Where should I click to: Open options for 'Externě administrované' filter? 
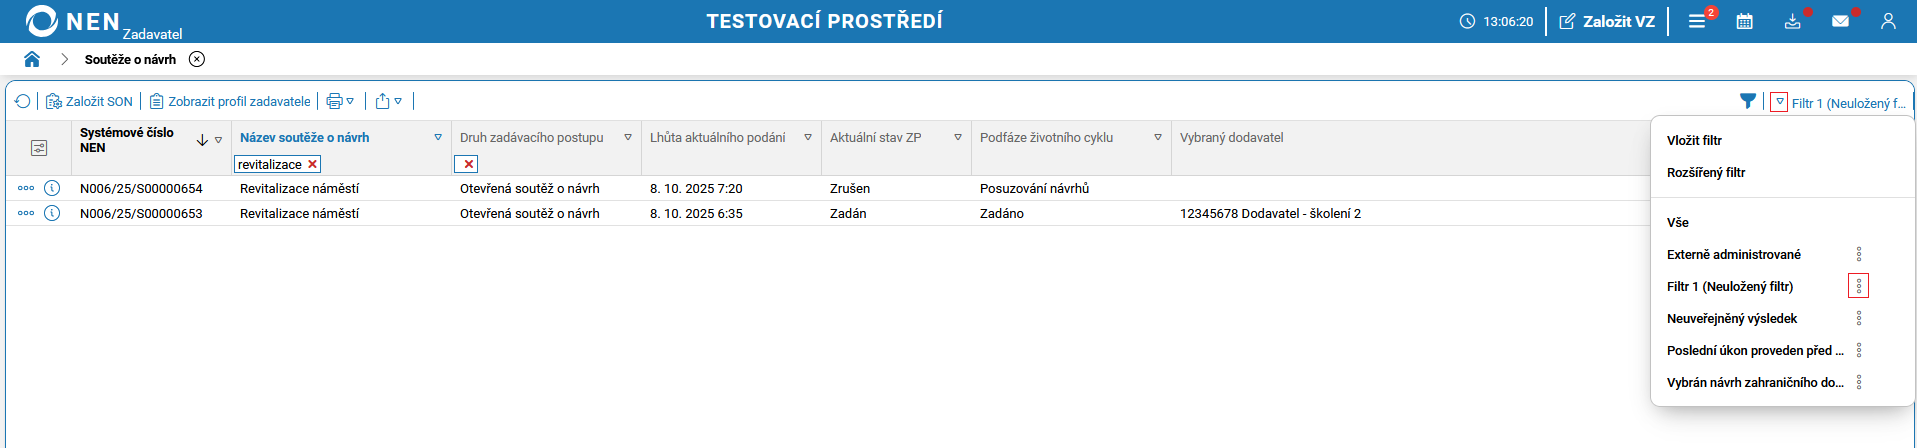click(1859, 254)
